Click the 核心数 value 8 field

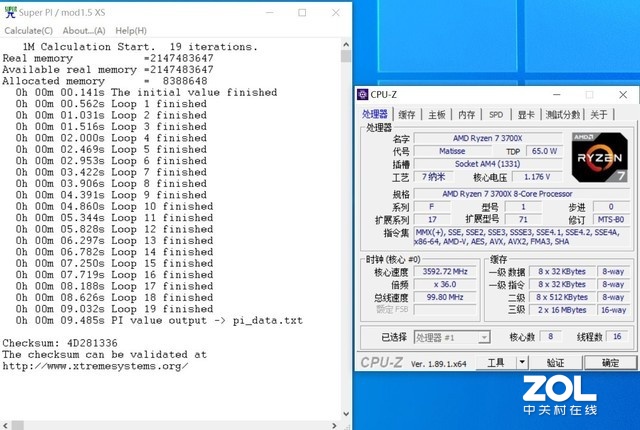coord(551,337)
